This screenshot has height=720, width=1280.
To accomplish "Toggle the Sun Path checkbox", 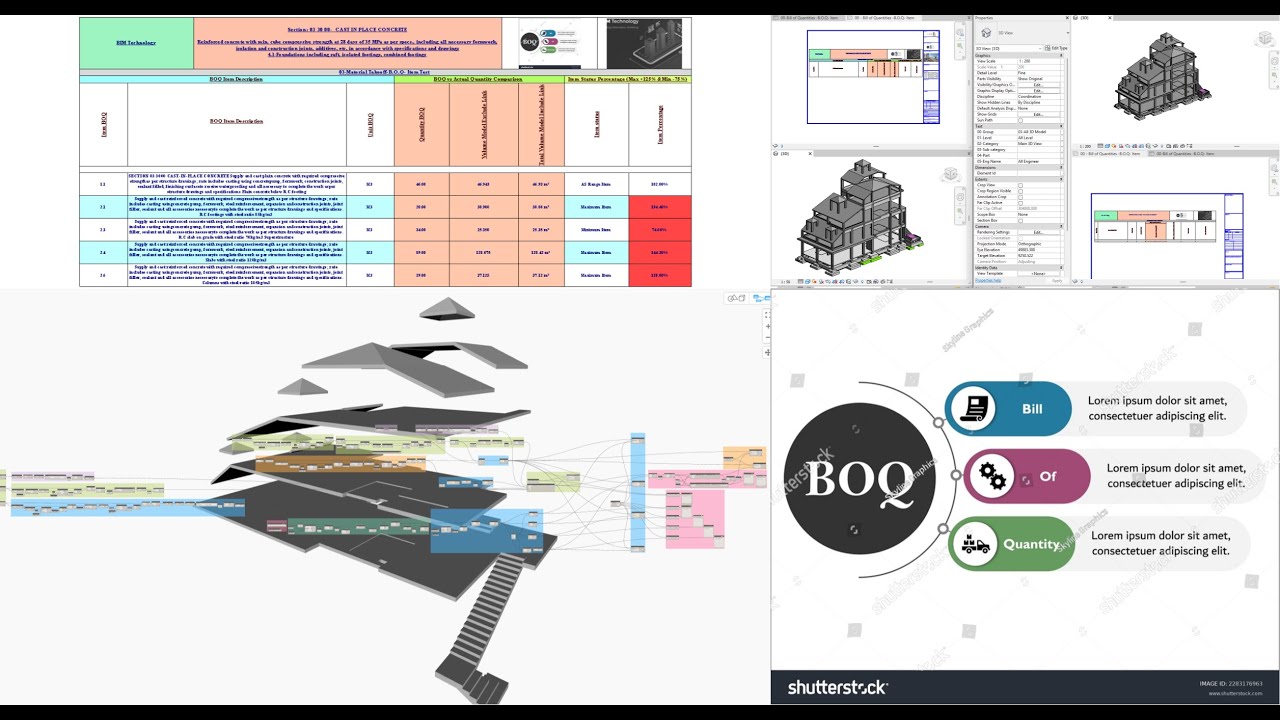I will pos(1021,120).
